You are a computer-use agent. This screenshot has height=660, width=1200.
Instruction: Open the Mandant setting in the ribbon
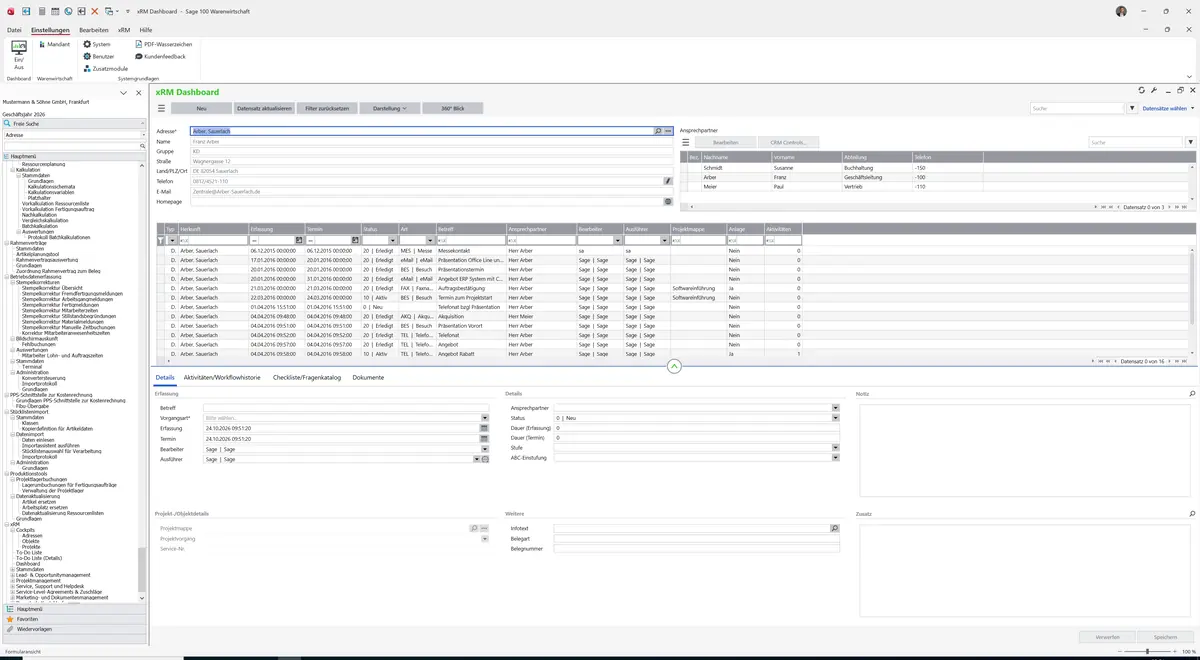pyautogui.click(x=54, y=44)
